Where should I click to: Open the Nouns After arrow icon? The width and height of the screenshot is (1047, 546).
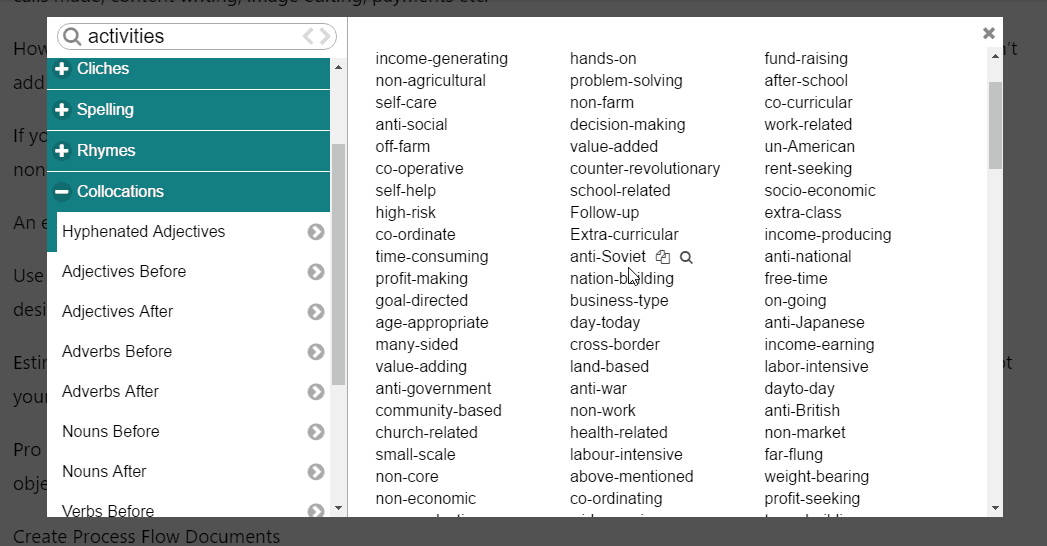coord(316,472)
